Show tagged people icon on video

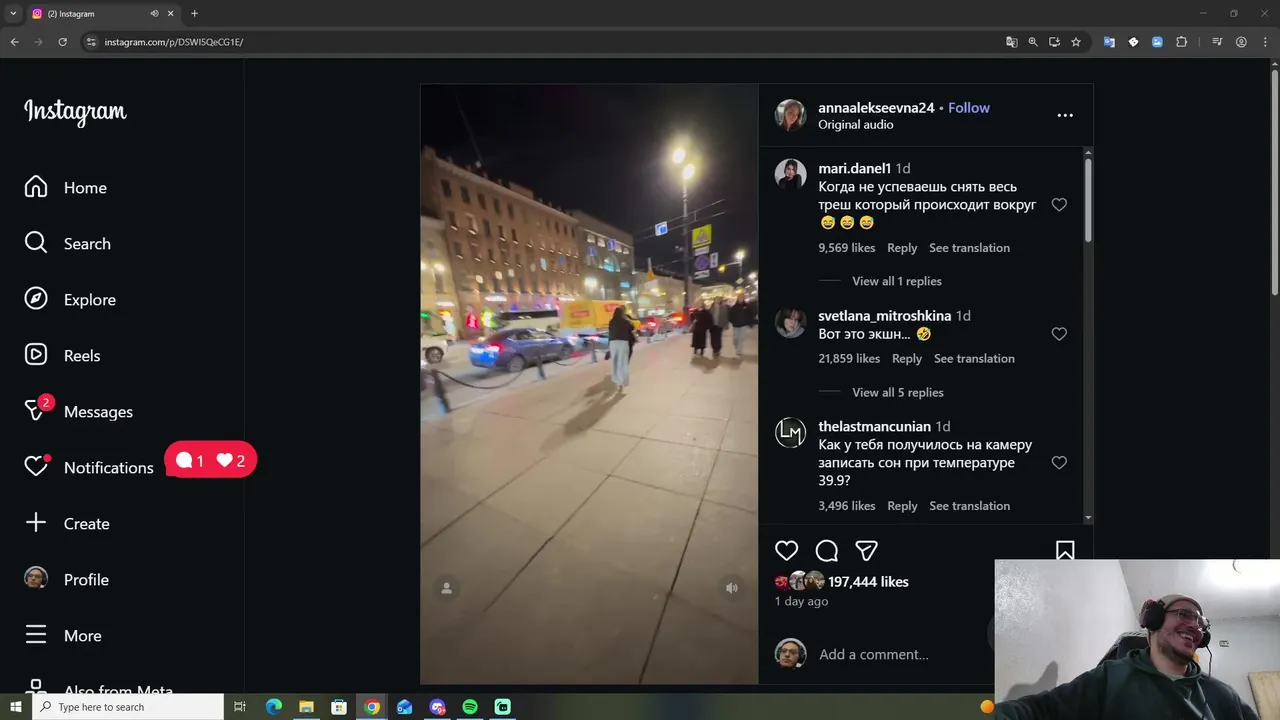[x=447, y=588]
